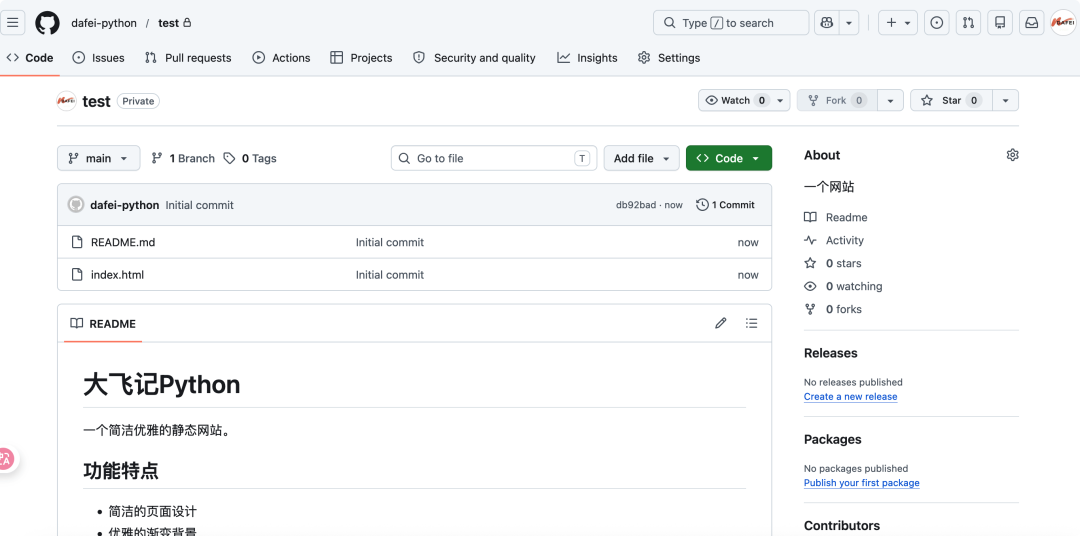Open the Add file dropdown
1080x536 pixels.
641,158
